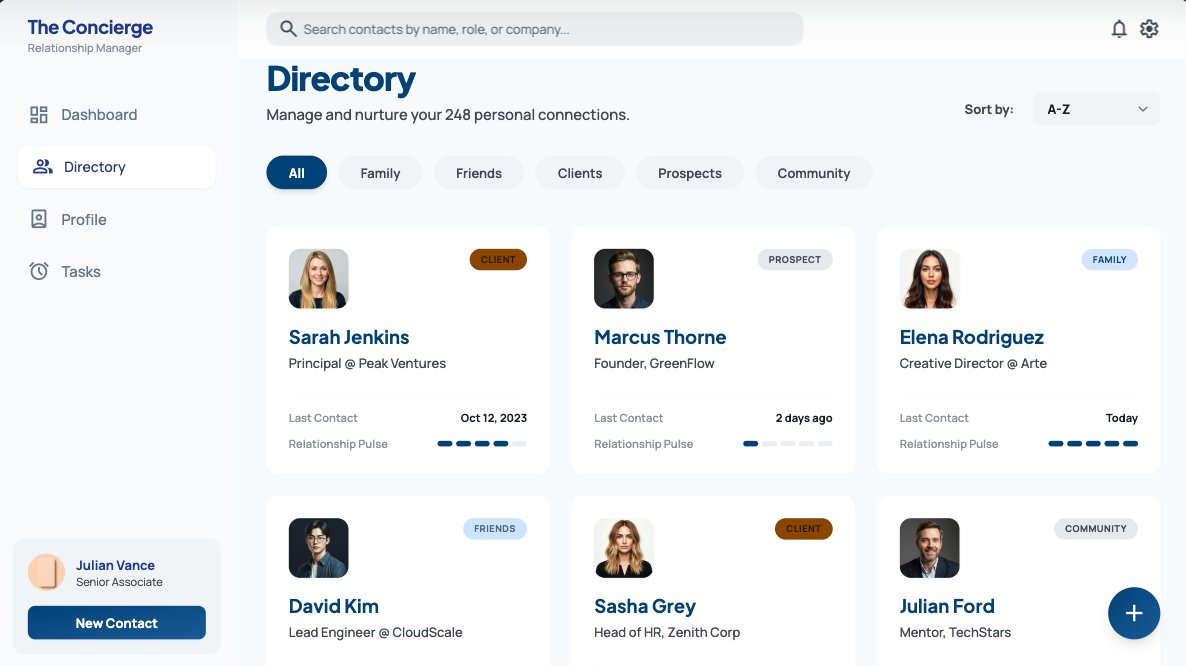Open Sarah Jenkins contact name
Screen dimensions: 1186x666
click(349, 337)
